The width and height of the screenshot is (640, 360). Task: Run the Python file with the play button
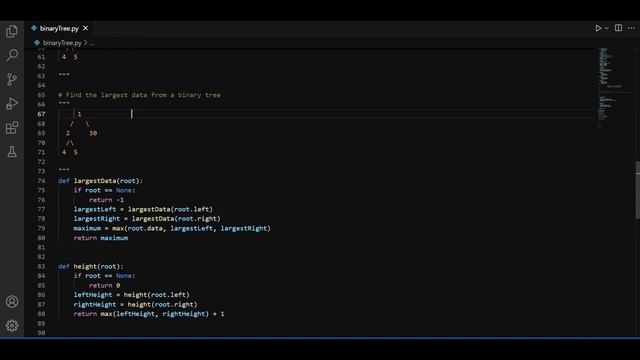click(x=598, y=28)
